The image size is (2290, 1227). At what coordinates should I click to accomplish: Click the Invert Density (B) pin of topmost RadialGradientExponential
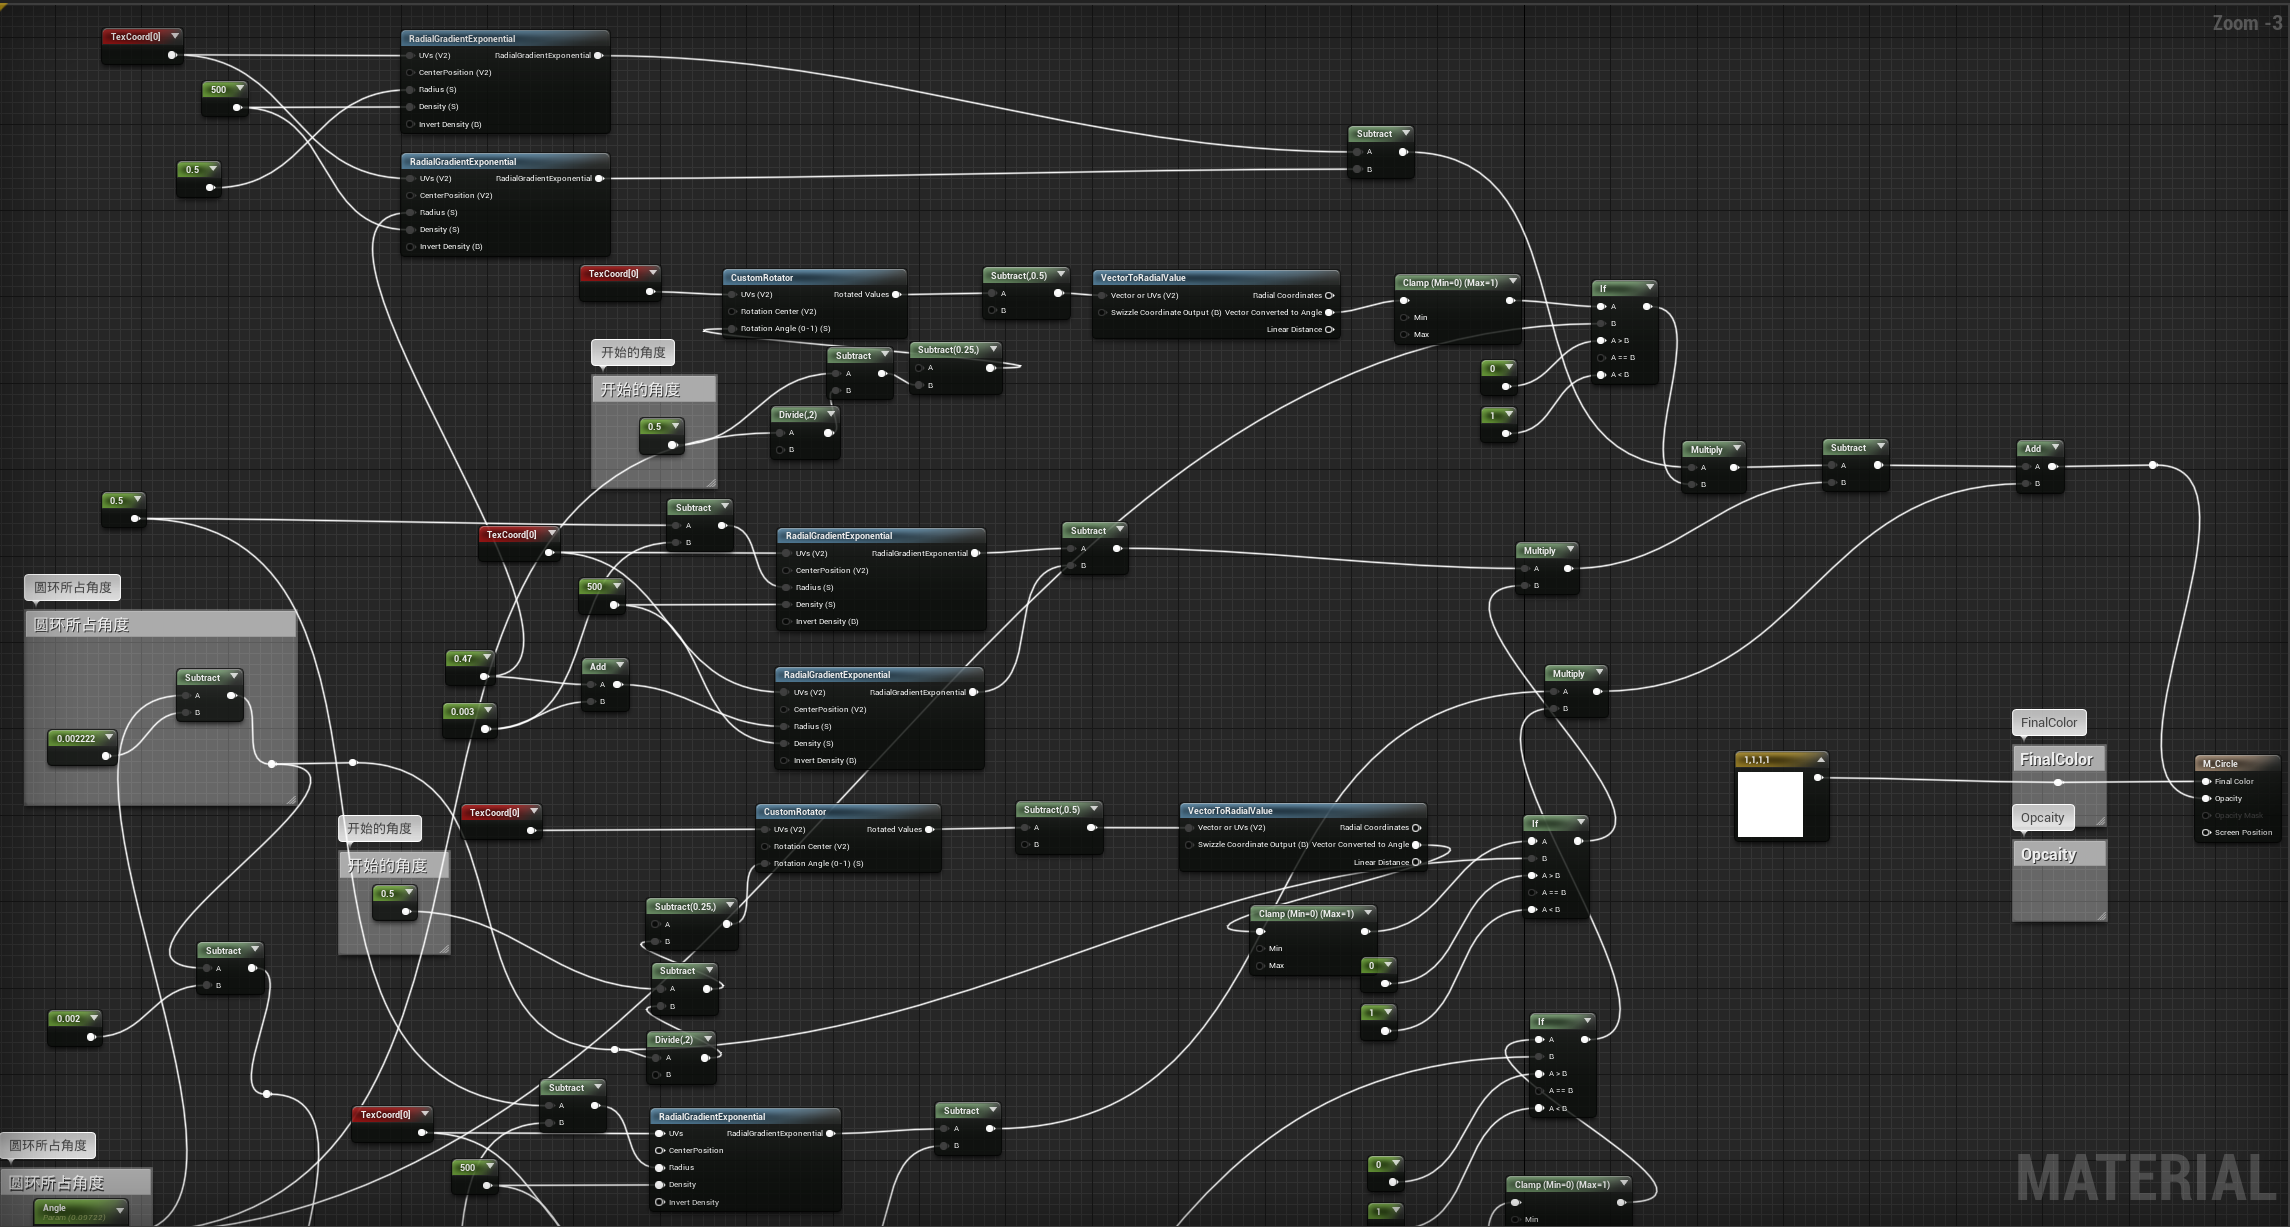[411, 124]
